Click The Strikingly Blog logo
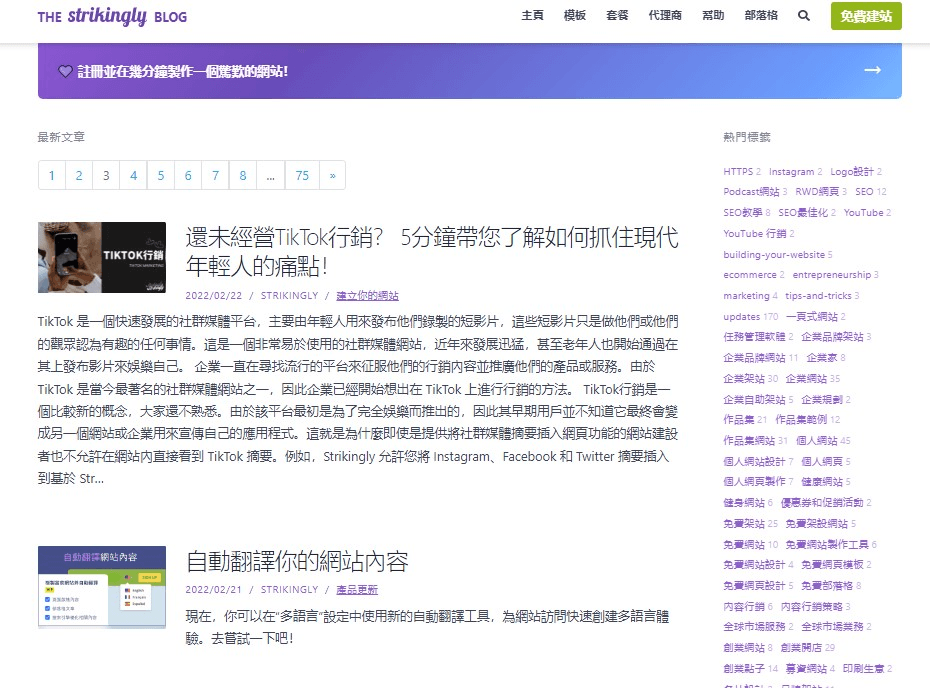This screenshot has width=930, height=688. coord(111,16)
